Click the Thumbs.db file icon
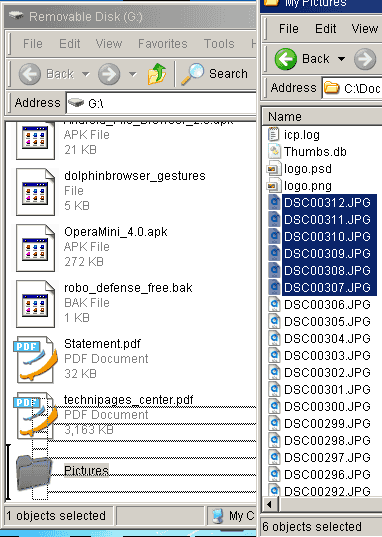Screen dimensions: 382x537 [273, 151]
